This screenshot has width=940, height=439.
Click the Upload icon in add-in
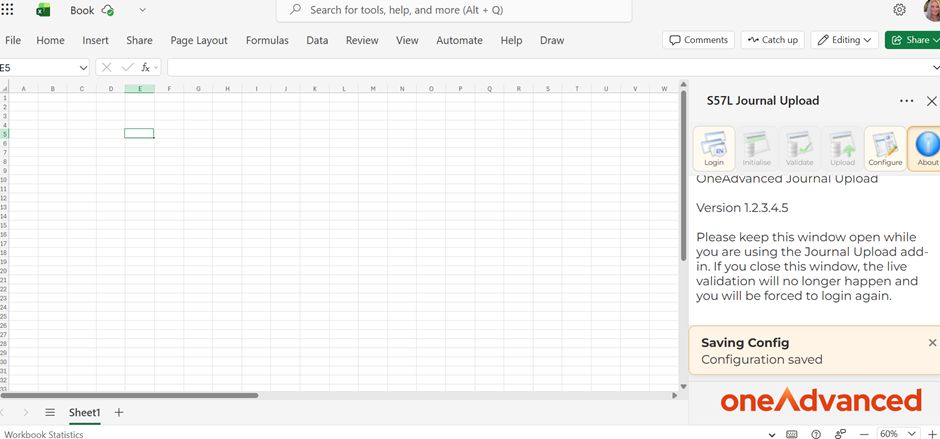coord(842,149)
